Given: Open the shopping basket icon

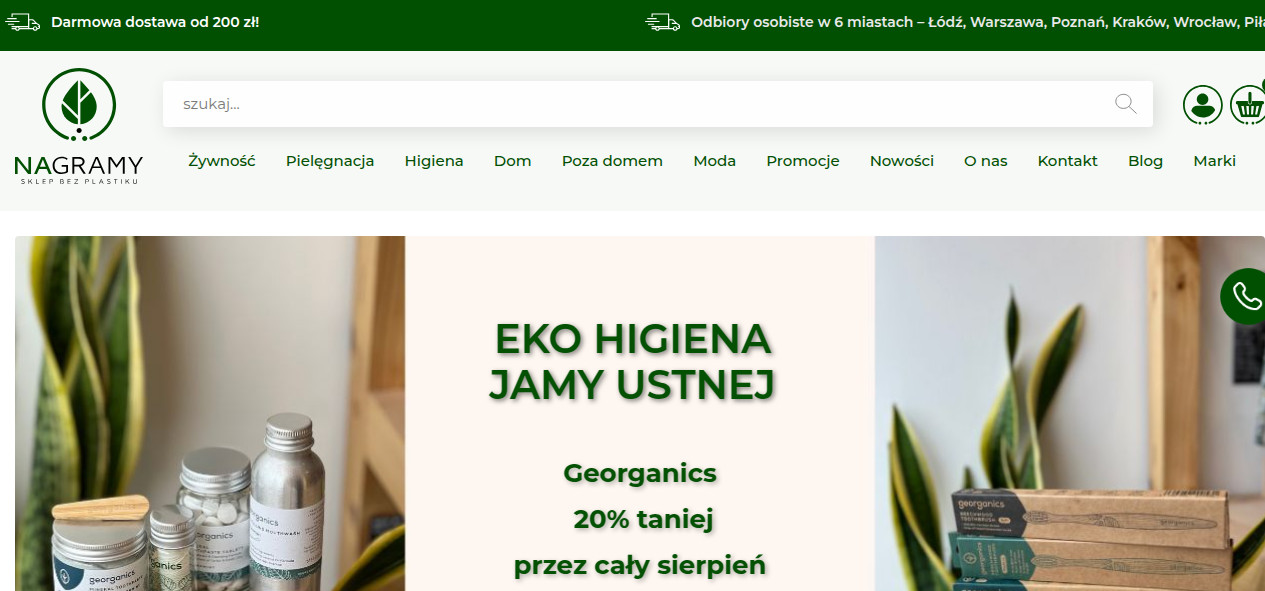Looking at the screenshot, I should click(x=1247, y=105).
